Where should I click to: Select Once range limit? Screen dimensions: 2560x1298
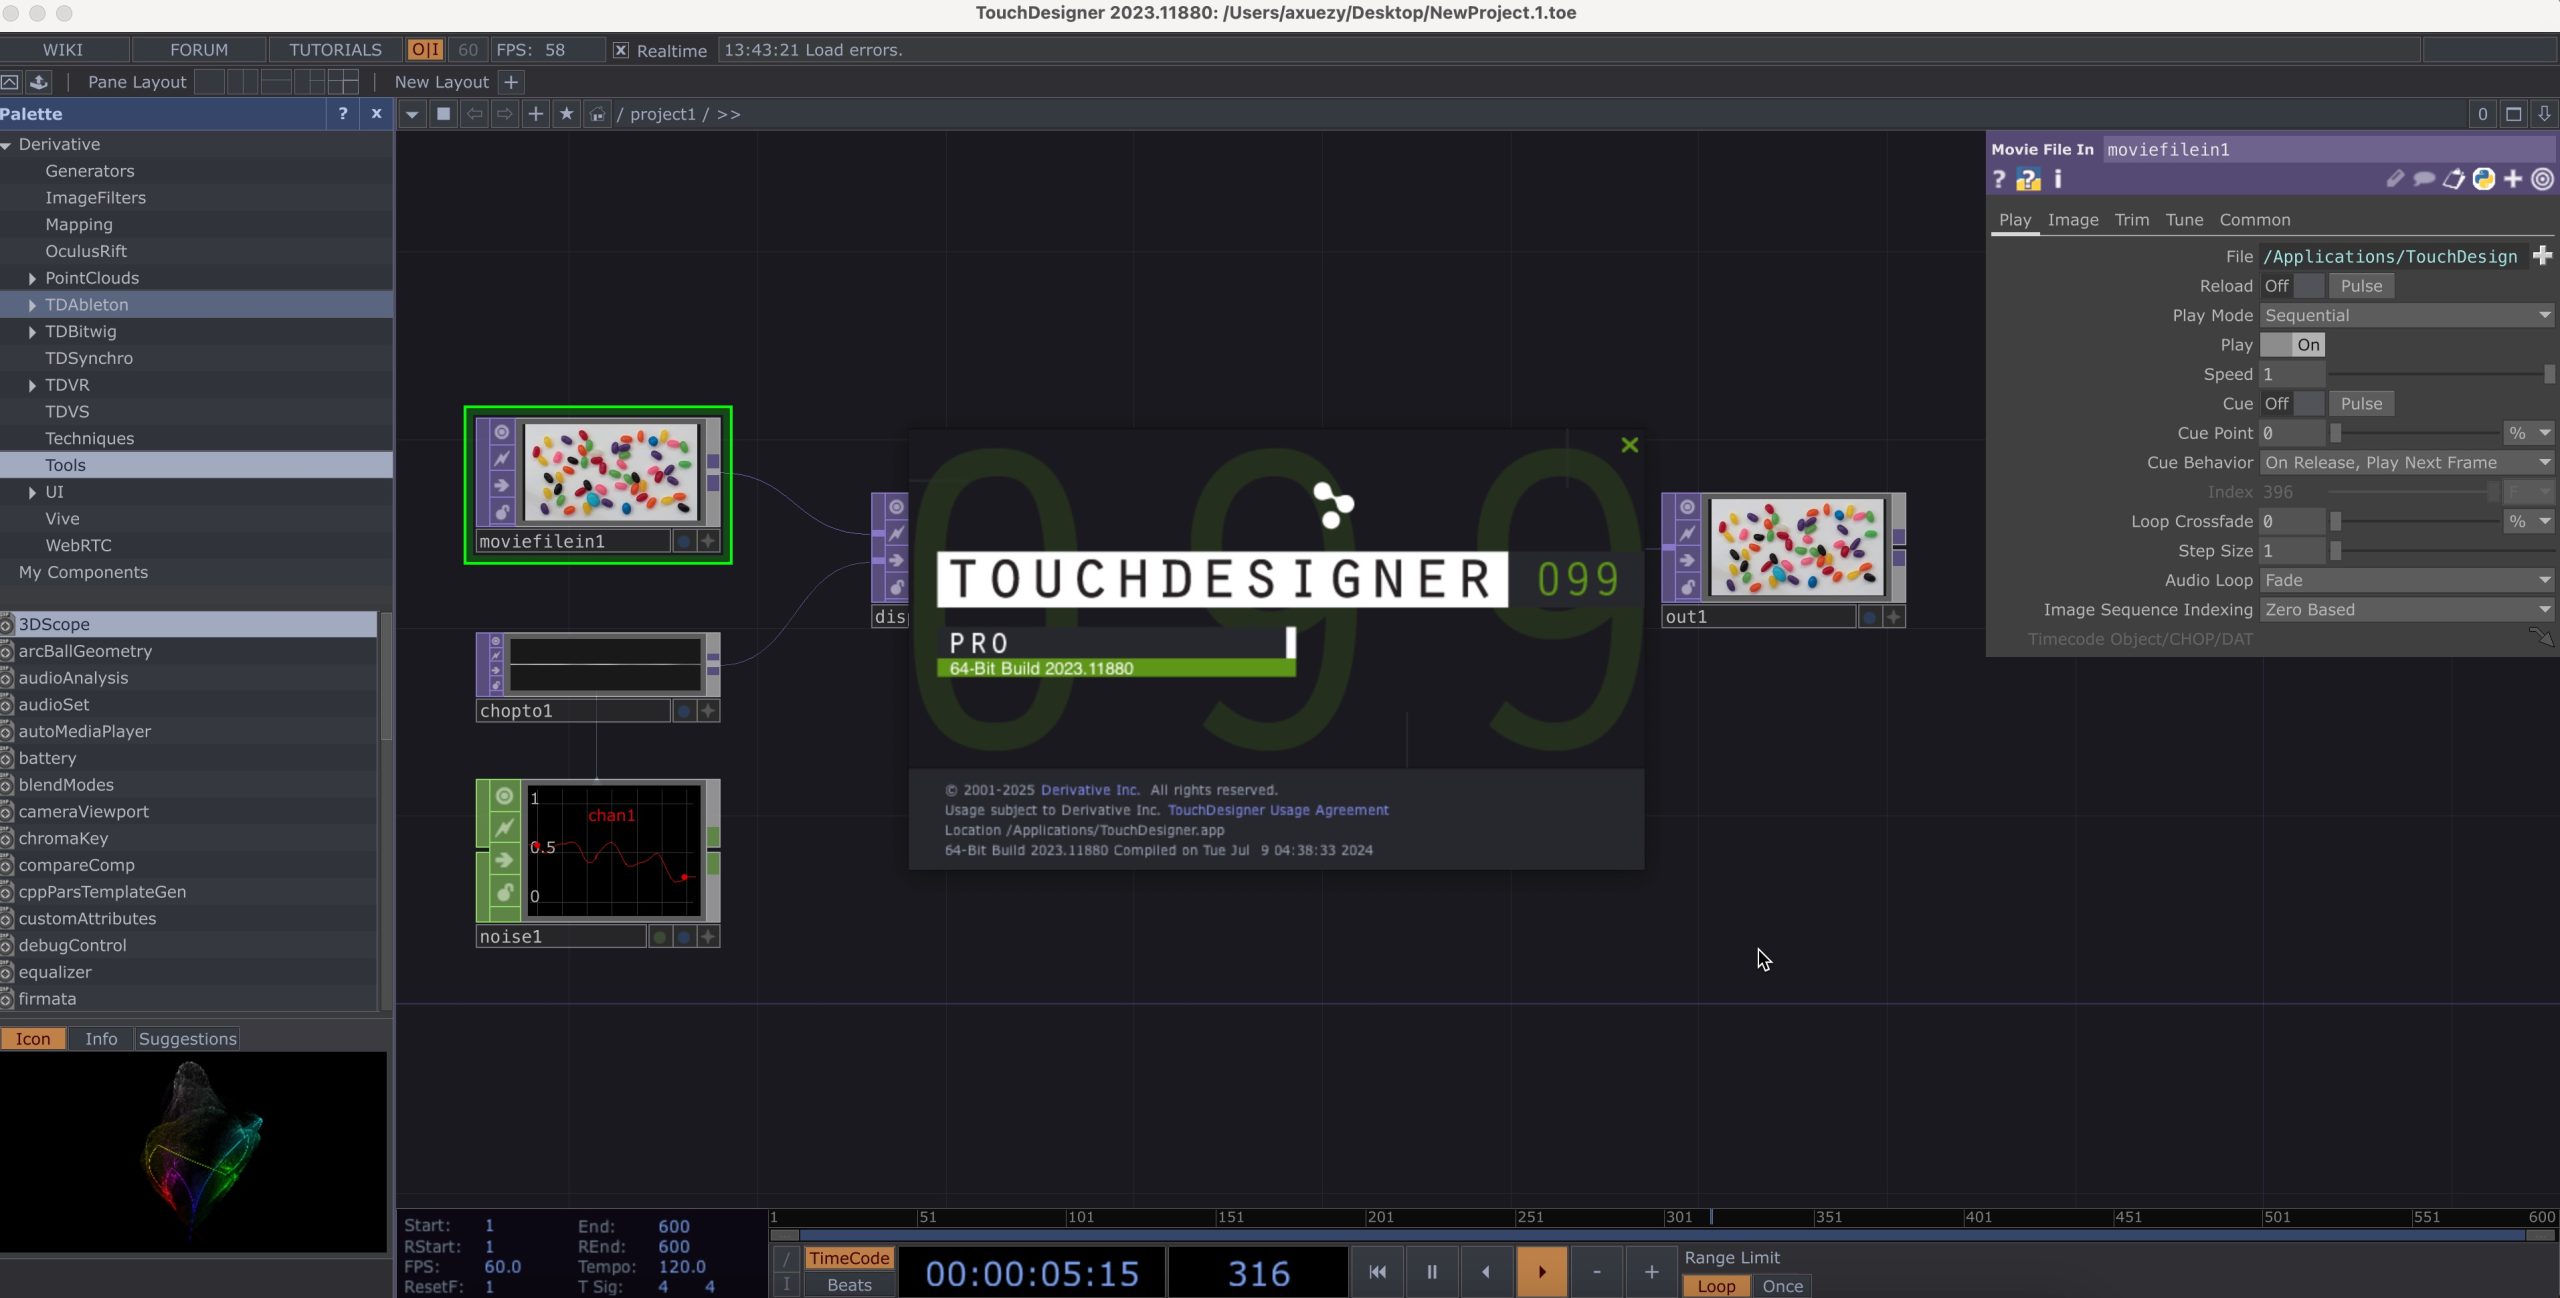[x=1782, y=1286]
